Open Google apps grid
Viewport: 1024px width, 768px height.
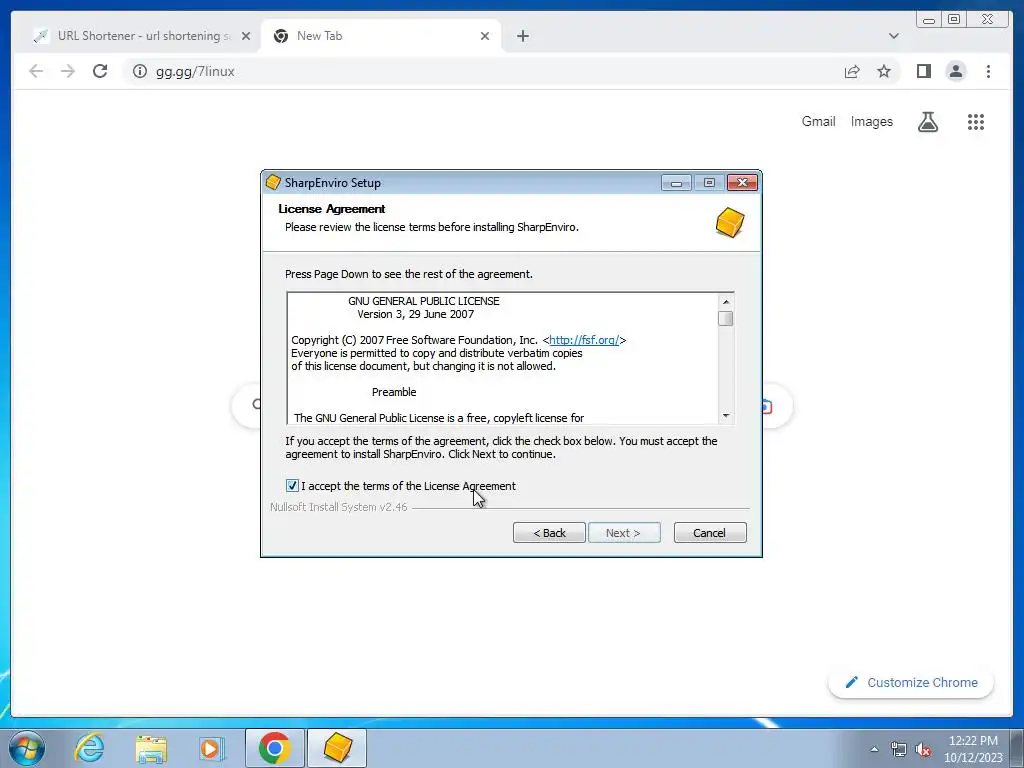point(976,121)
